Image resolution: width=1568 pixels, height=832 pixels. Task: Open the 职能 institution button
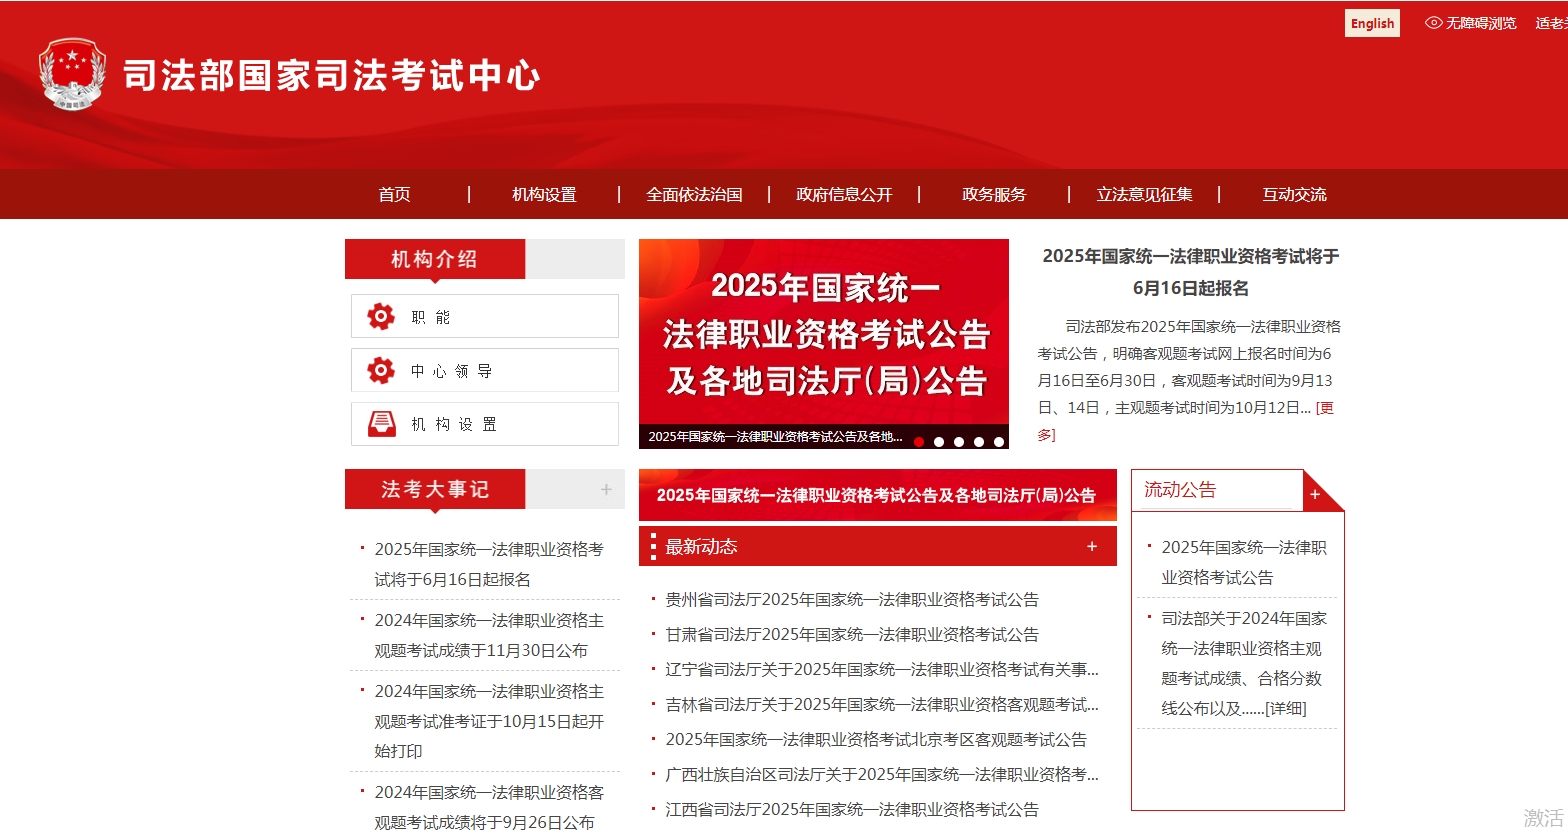(485, 316)
